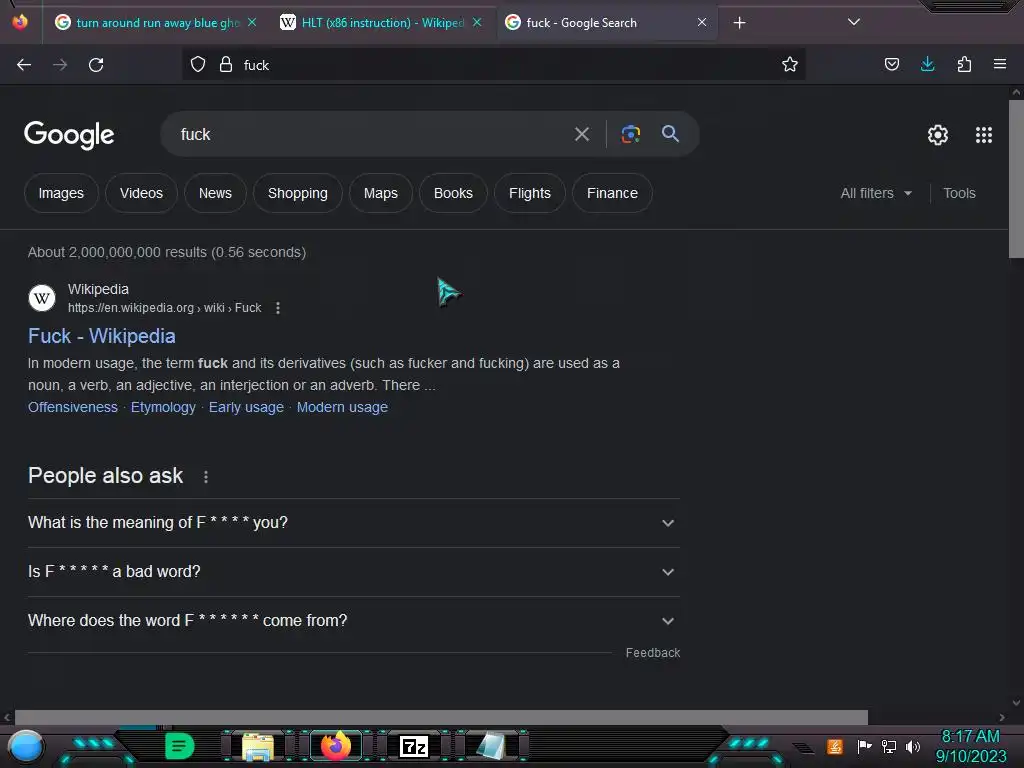Open the taskbar clock showing 8:17 AM

tap(970, 746)
